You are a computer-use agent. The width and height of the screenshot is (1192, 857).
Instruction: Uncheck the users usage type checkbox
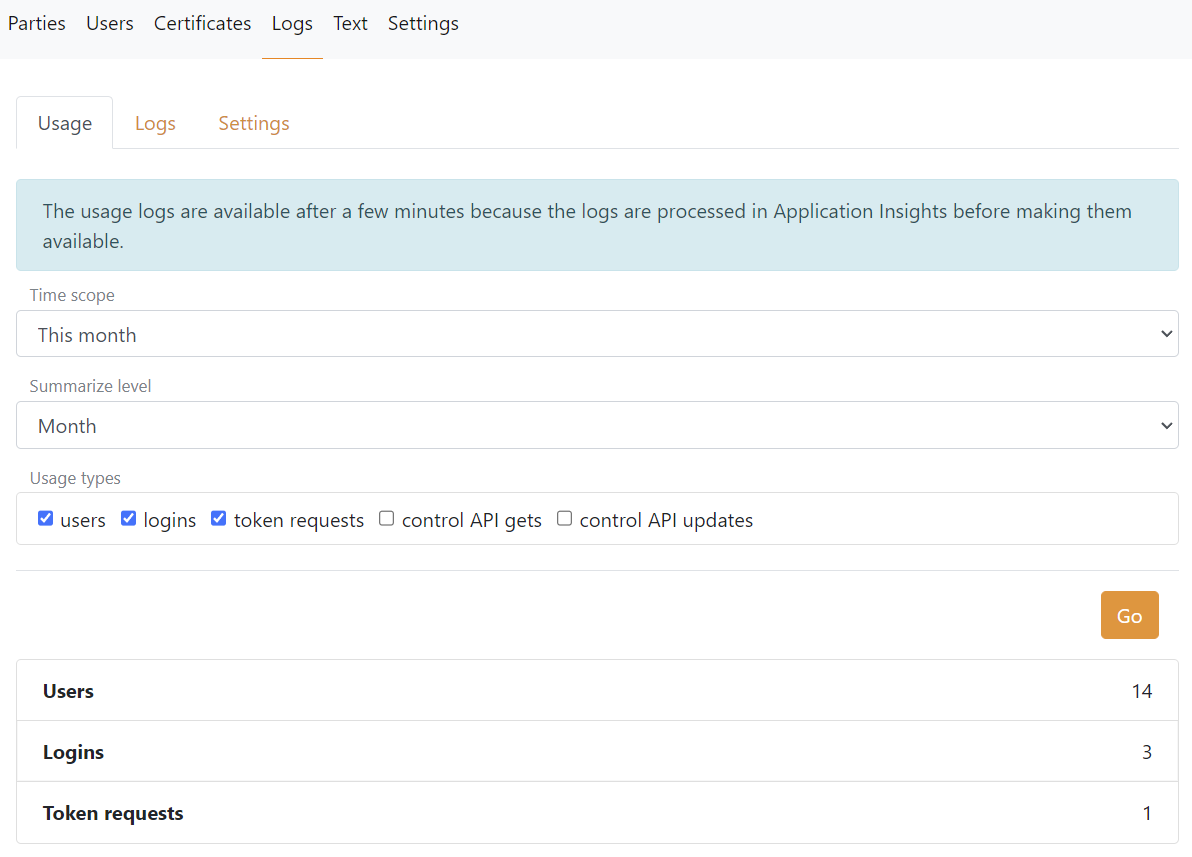click(45, 518)
